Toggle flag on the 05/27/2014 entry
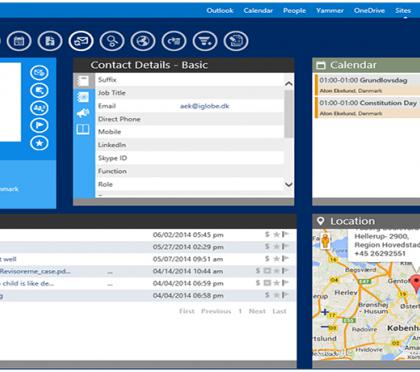This screenshot has height=372, width=420. pyautogui.click(x=285, y=247)
